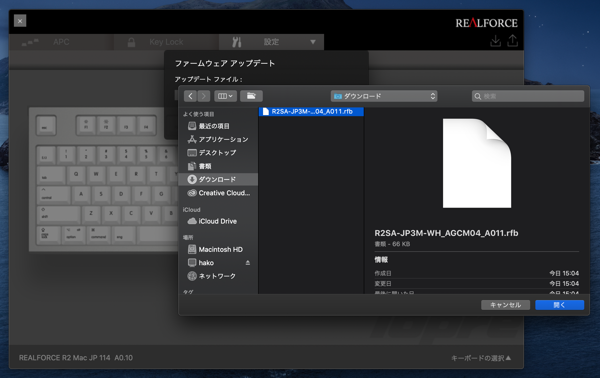Select ダウンロード in the sidebar
This screenshot has height=378, width=600.
coord(218,179)
